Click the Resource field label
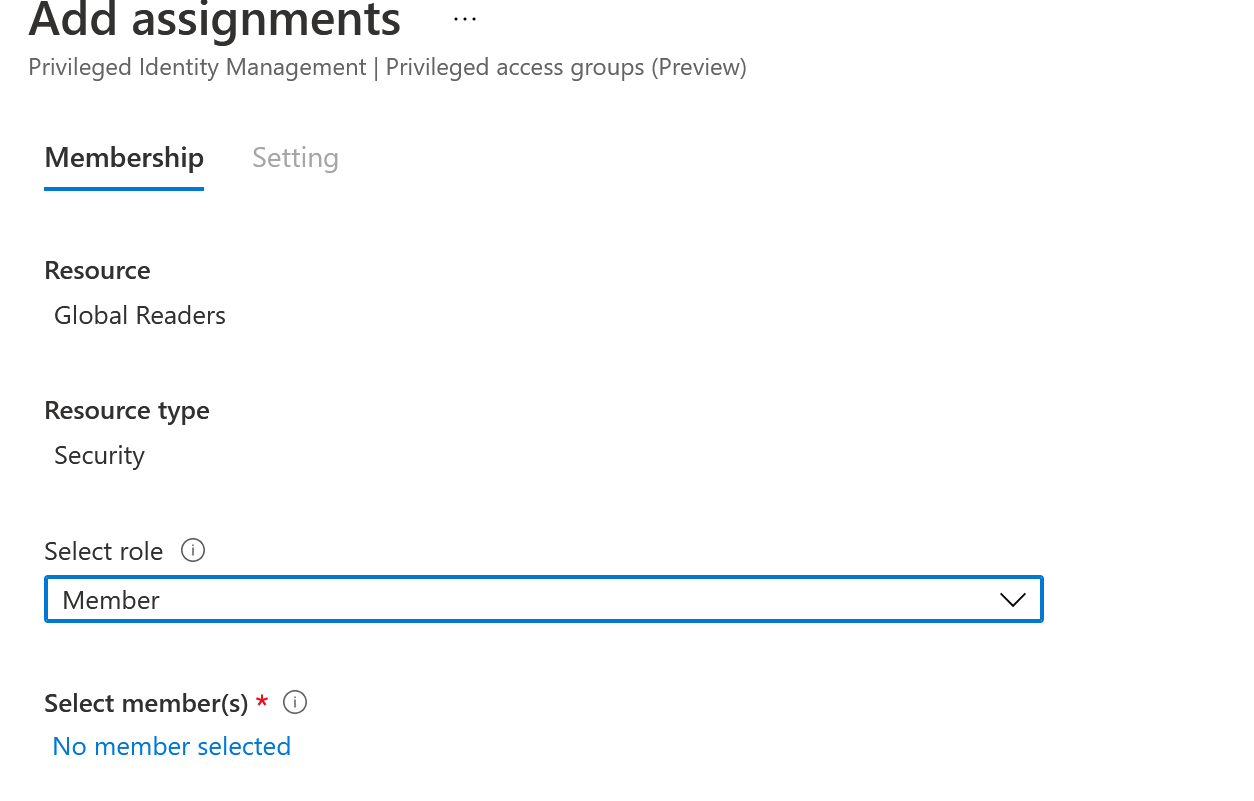The image size is (1254, 801). click(x=97, y=270)
